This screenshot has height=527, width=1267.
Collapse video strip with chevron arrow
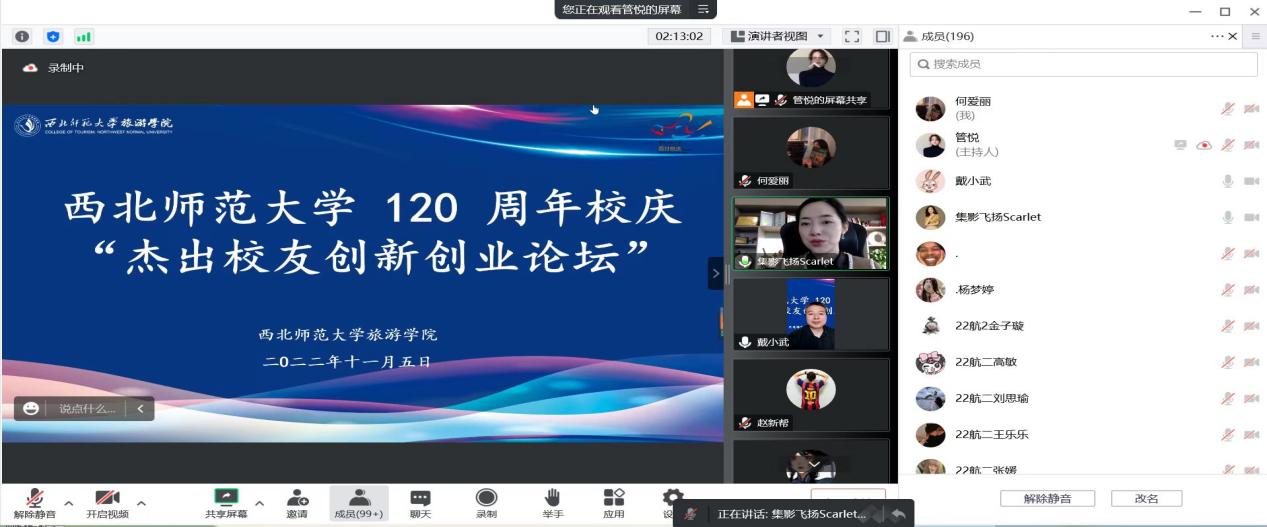[715, 272]
